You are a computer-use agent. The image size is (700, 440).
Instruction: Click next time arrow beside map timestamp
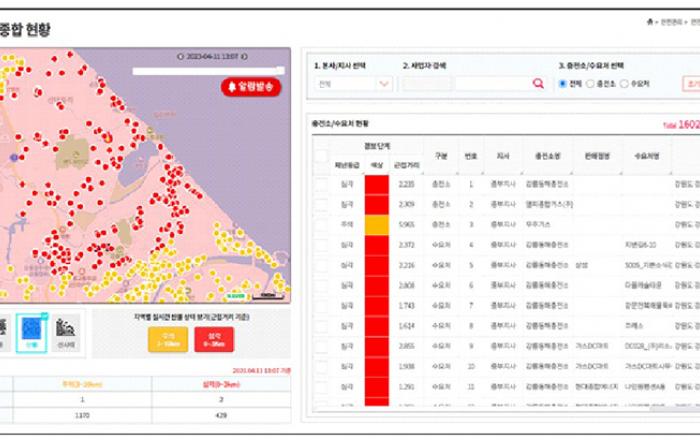(x=246, y=57)
